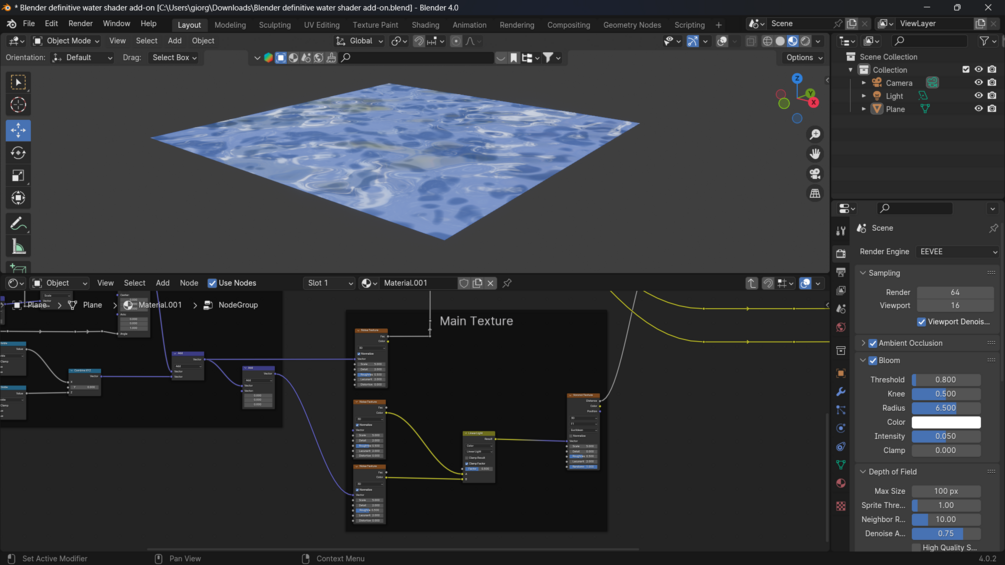1005x565 pixels.
Task: Open the Output properties tab icon
Action: point(841,272)
